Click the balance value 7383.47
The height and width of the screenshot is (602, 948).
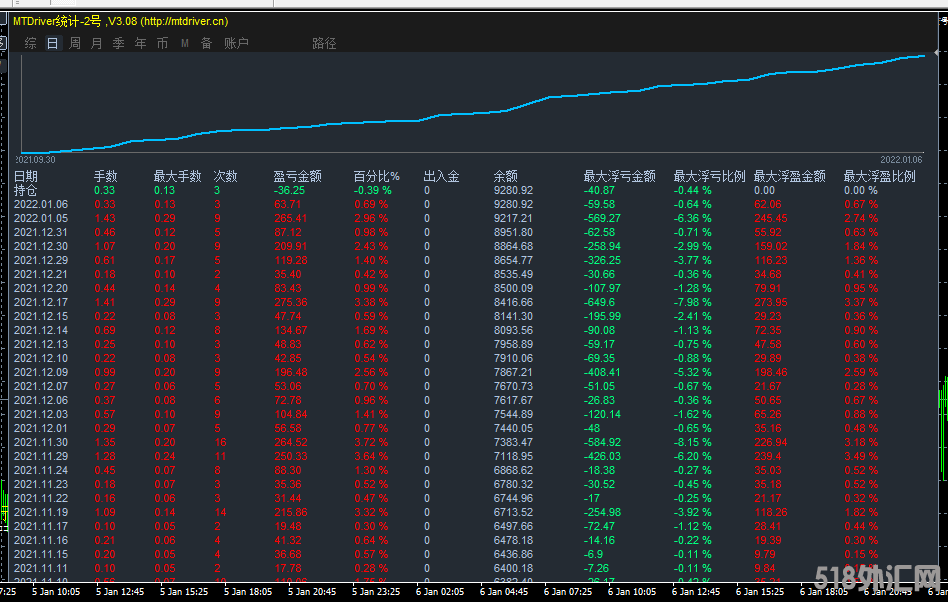tap(513, 442)
